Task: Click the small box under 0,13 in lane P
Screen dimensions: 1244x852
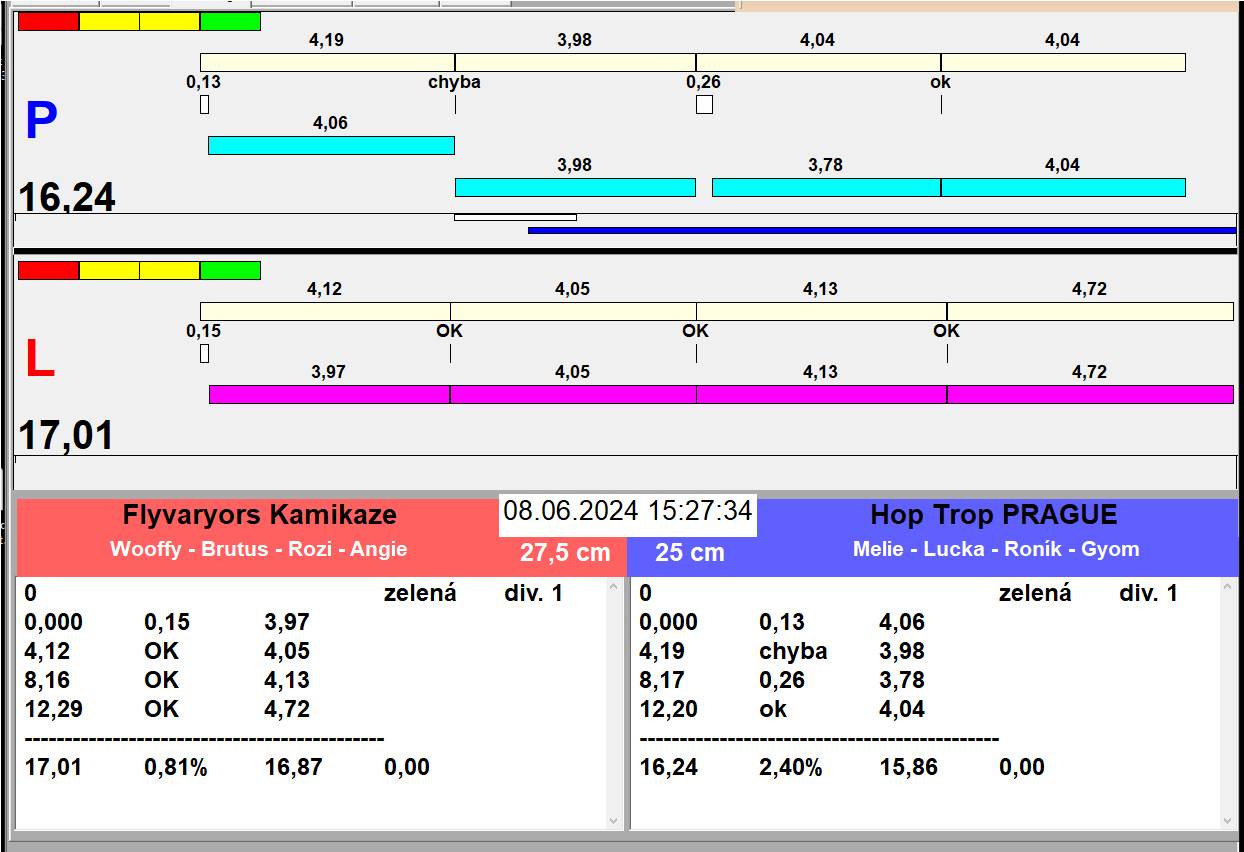Action: (x=204, y=104)
